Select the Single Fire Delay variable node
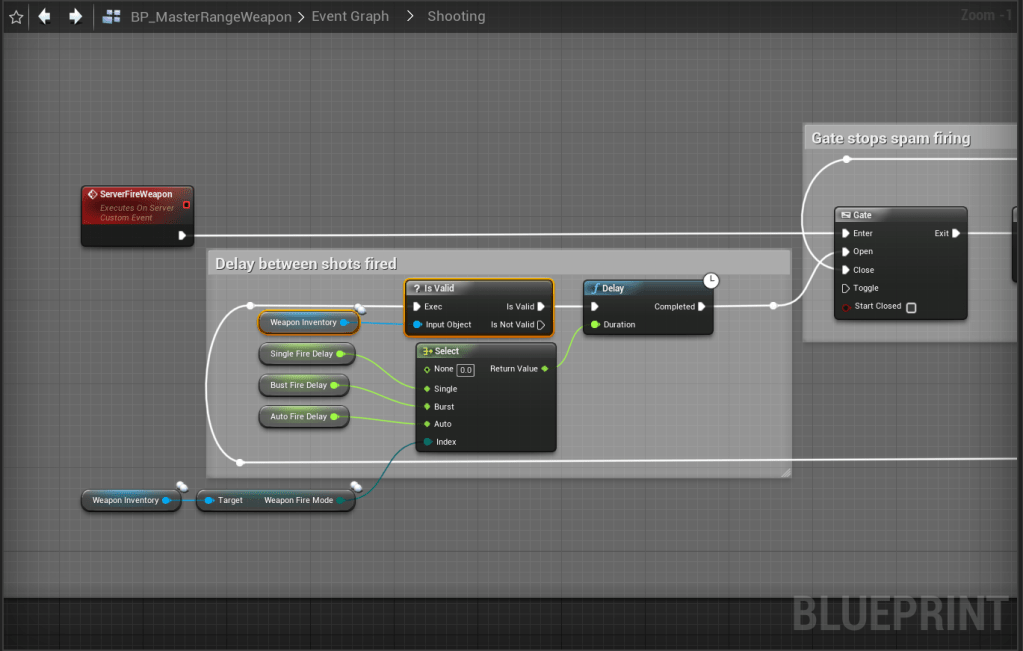 coord(307,354)
